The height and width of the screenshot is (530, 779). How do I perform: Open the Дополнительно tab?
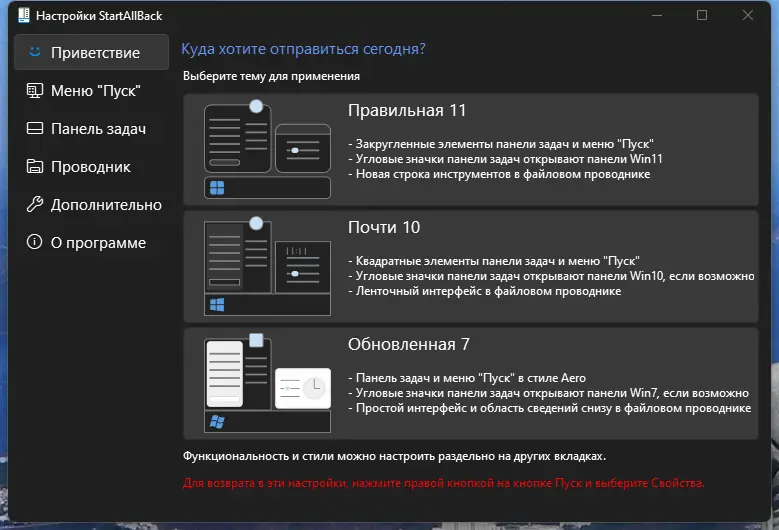pos(91,205)
